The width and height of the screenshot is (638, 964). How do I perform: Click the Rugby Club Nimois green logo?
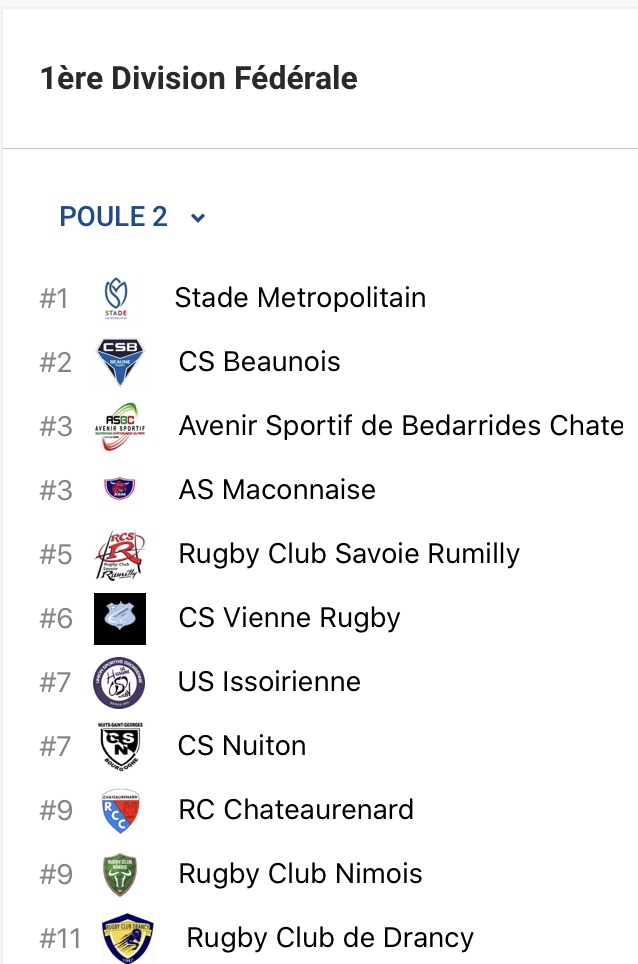click(x=120, y=874)
